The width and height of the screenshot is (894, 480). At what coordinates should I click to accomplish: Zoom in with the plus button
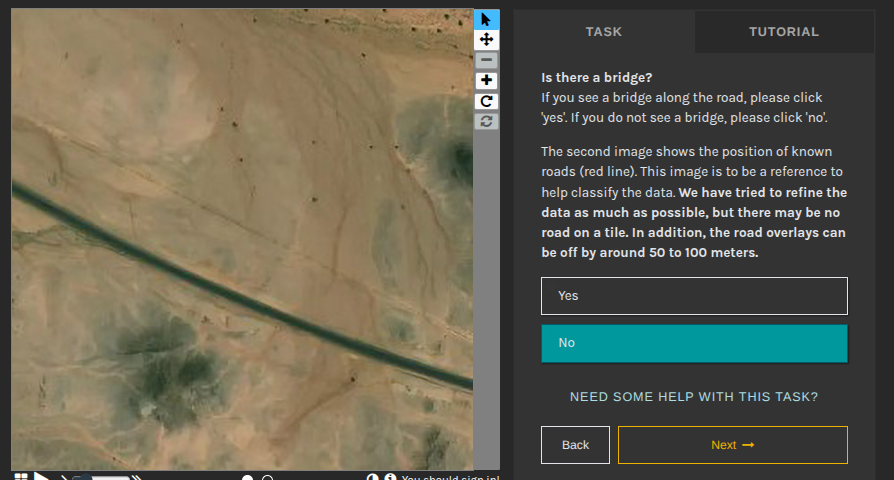pyautogui.click(x=486, y=80)
